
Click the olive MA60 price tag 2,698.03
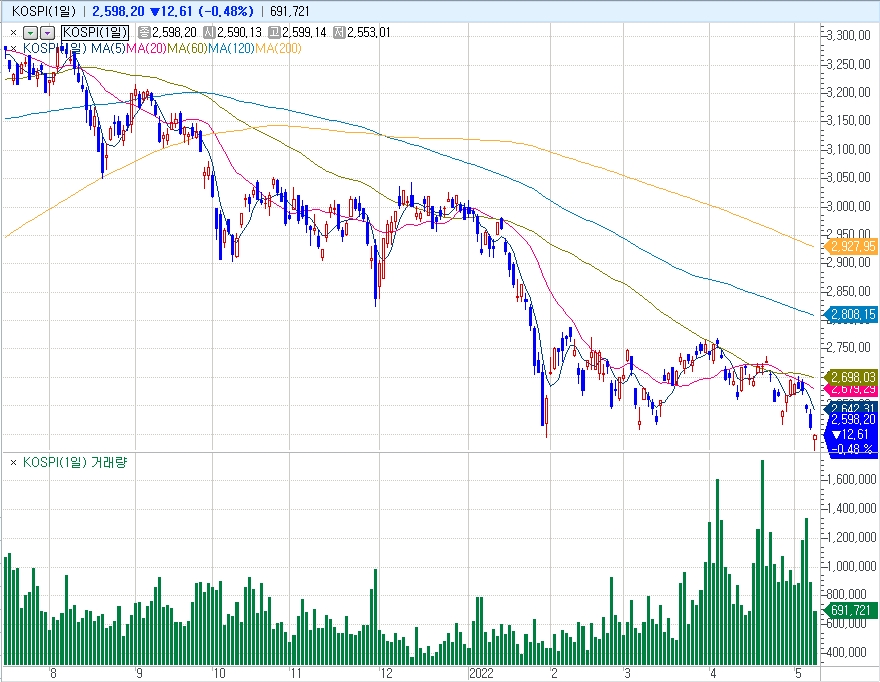[x=851, y=377]
